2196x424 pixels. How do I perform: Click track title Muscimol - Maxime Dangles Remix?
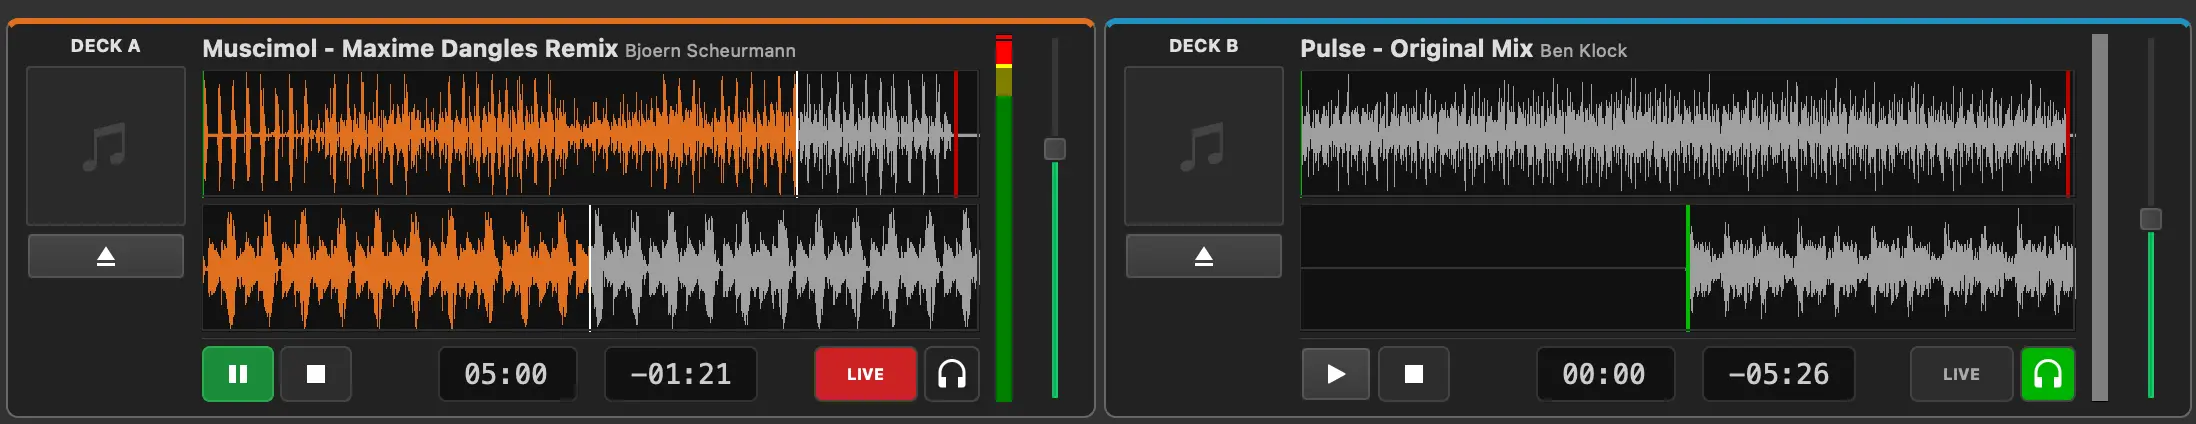tap(410, 48)
